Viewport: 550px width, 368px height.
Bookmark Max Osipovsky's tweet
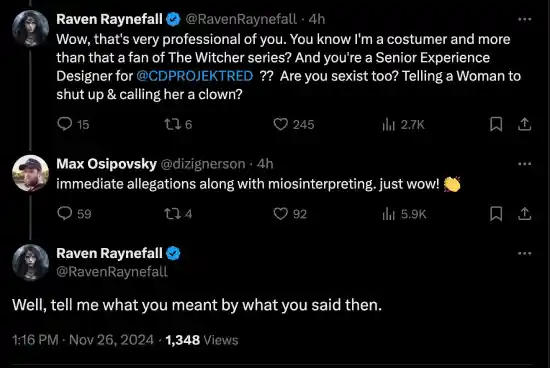[496, 214]
